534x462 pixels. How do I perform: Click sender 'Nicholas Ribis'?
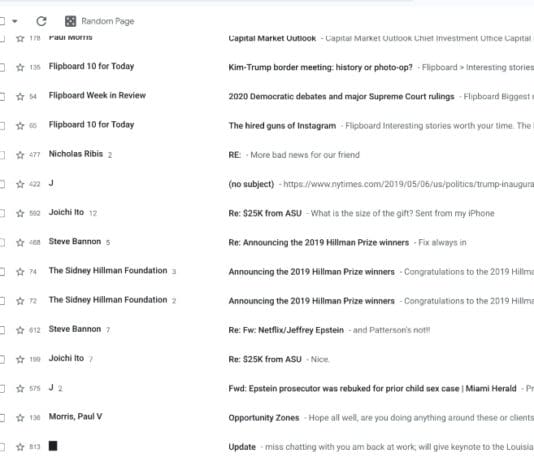coord(76,154)
